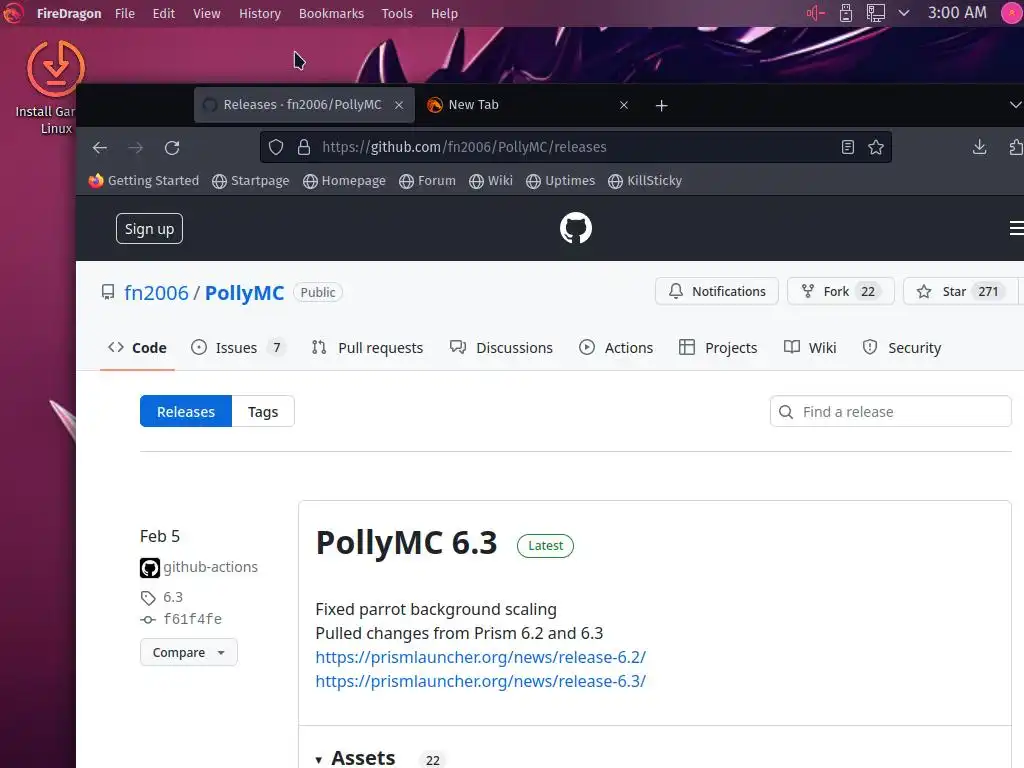Open the Garuda dragon logo menu
The width and height of the screenshot is (1024, 768).
[x=12, y=13]
